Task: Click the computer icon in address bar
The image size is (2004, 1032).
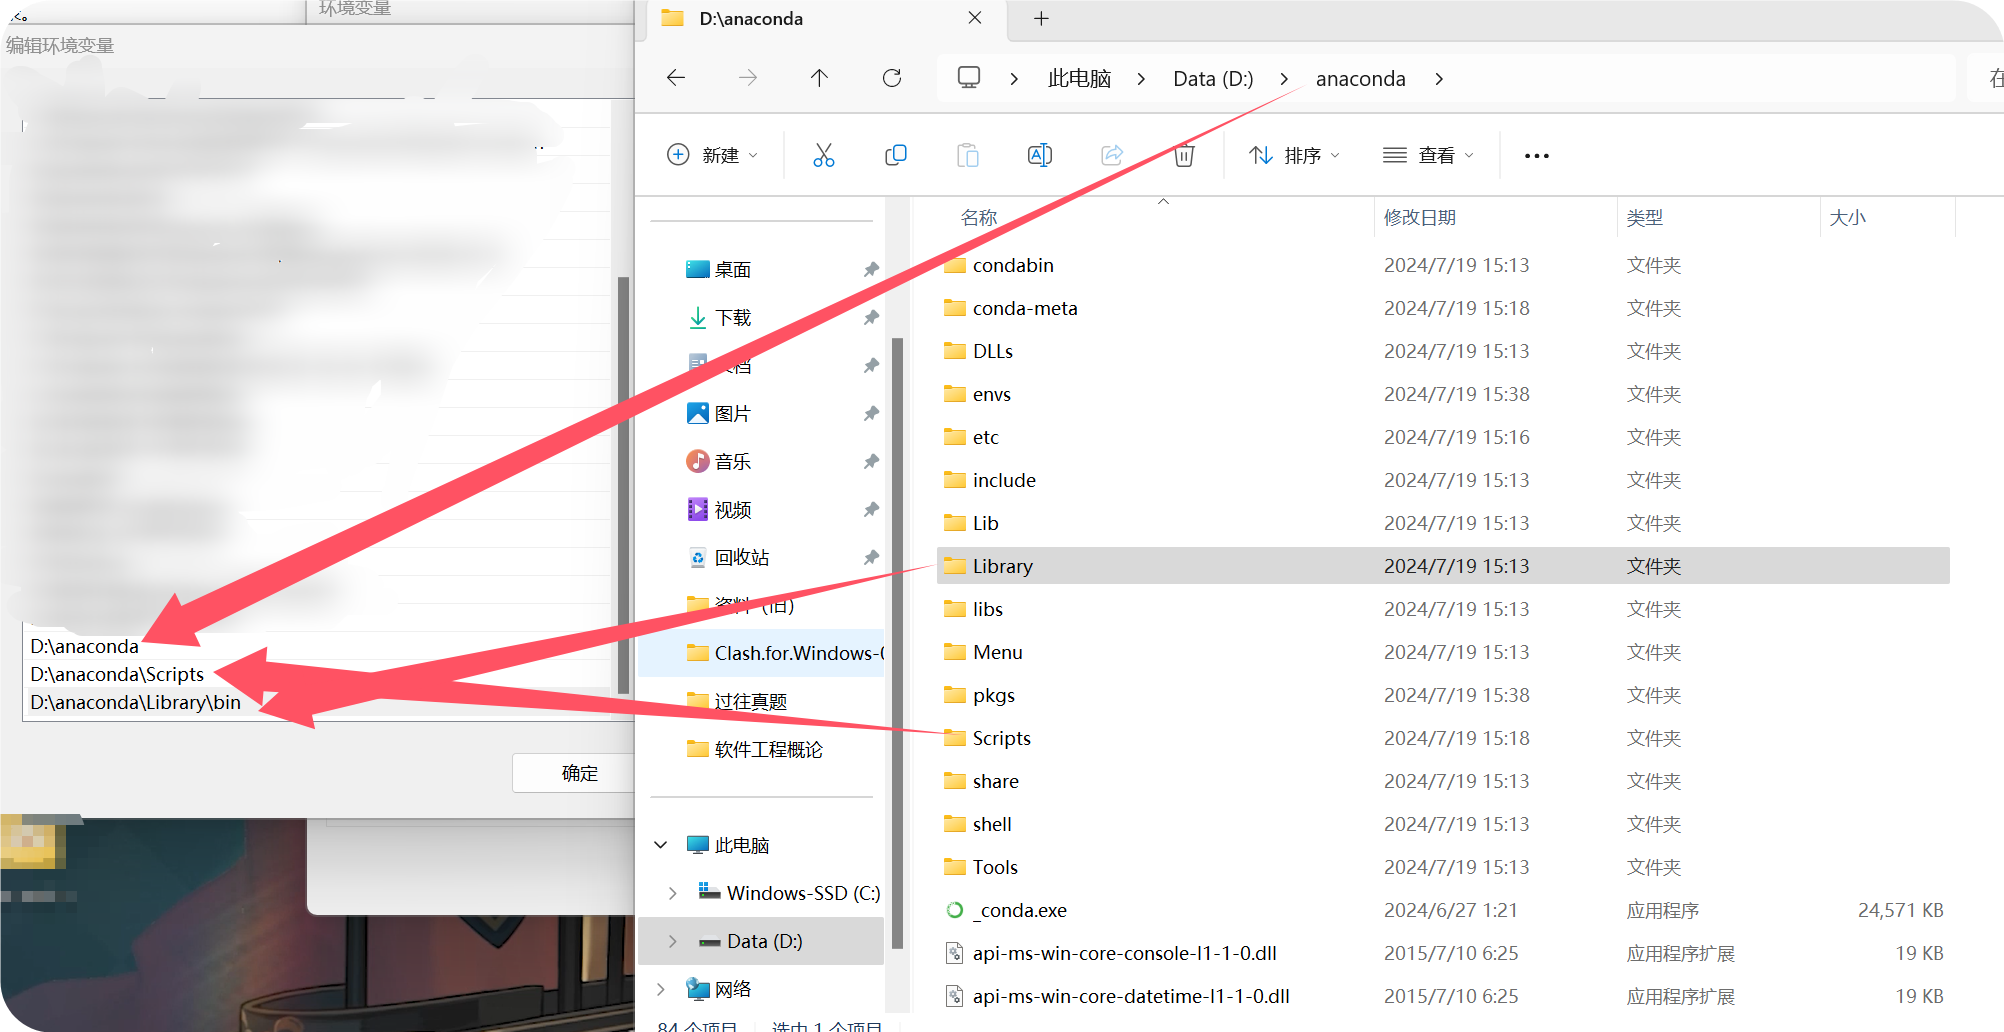Action: pyautogui.click(x=968, y=78)
